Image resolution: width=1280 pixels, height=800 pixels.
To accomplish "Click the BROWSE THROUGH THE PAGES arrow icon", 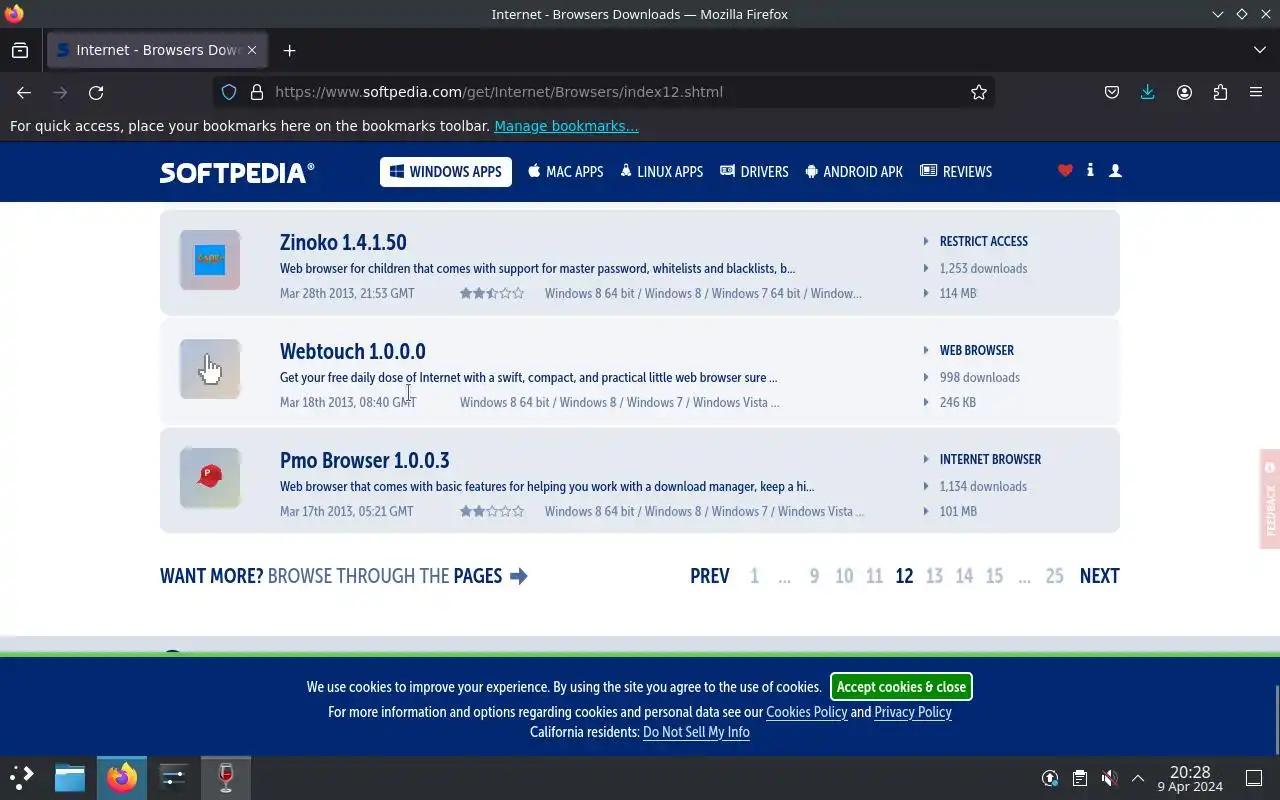I will pyautogui.click(x=518, y=576).
